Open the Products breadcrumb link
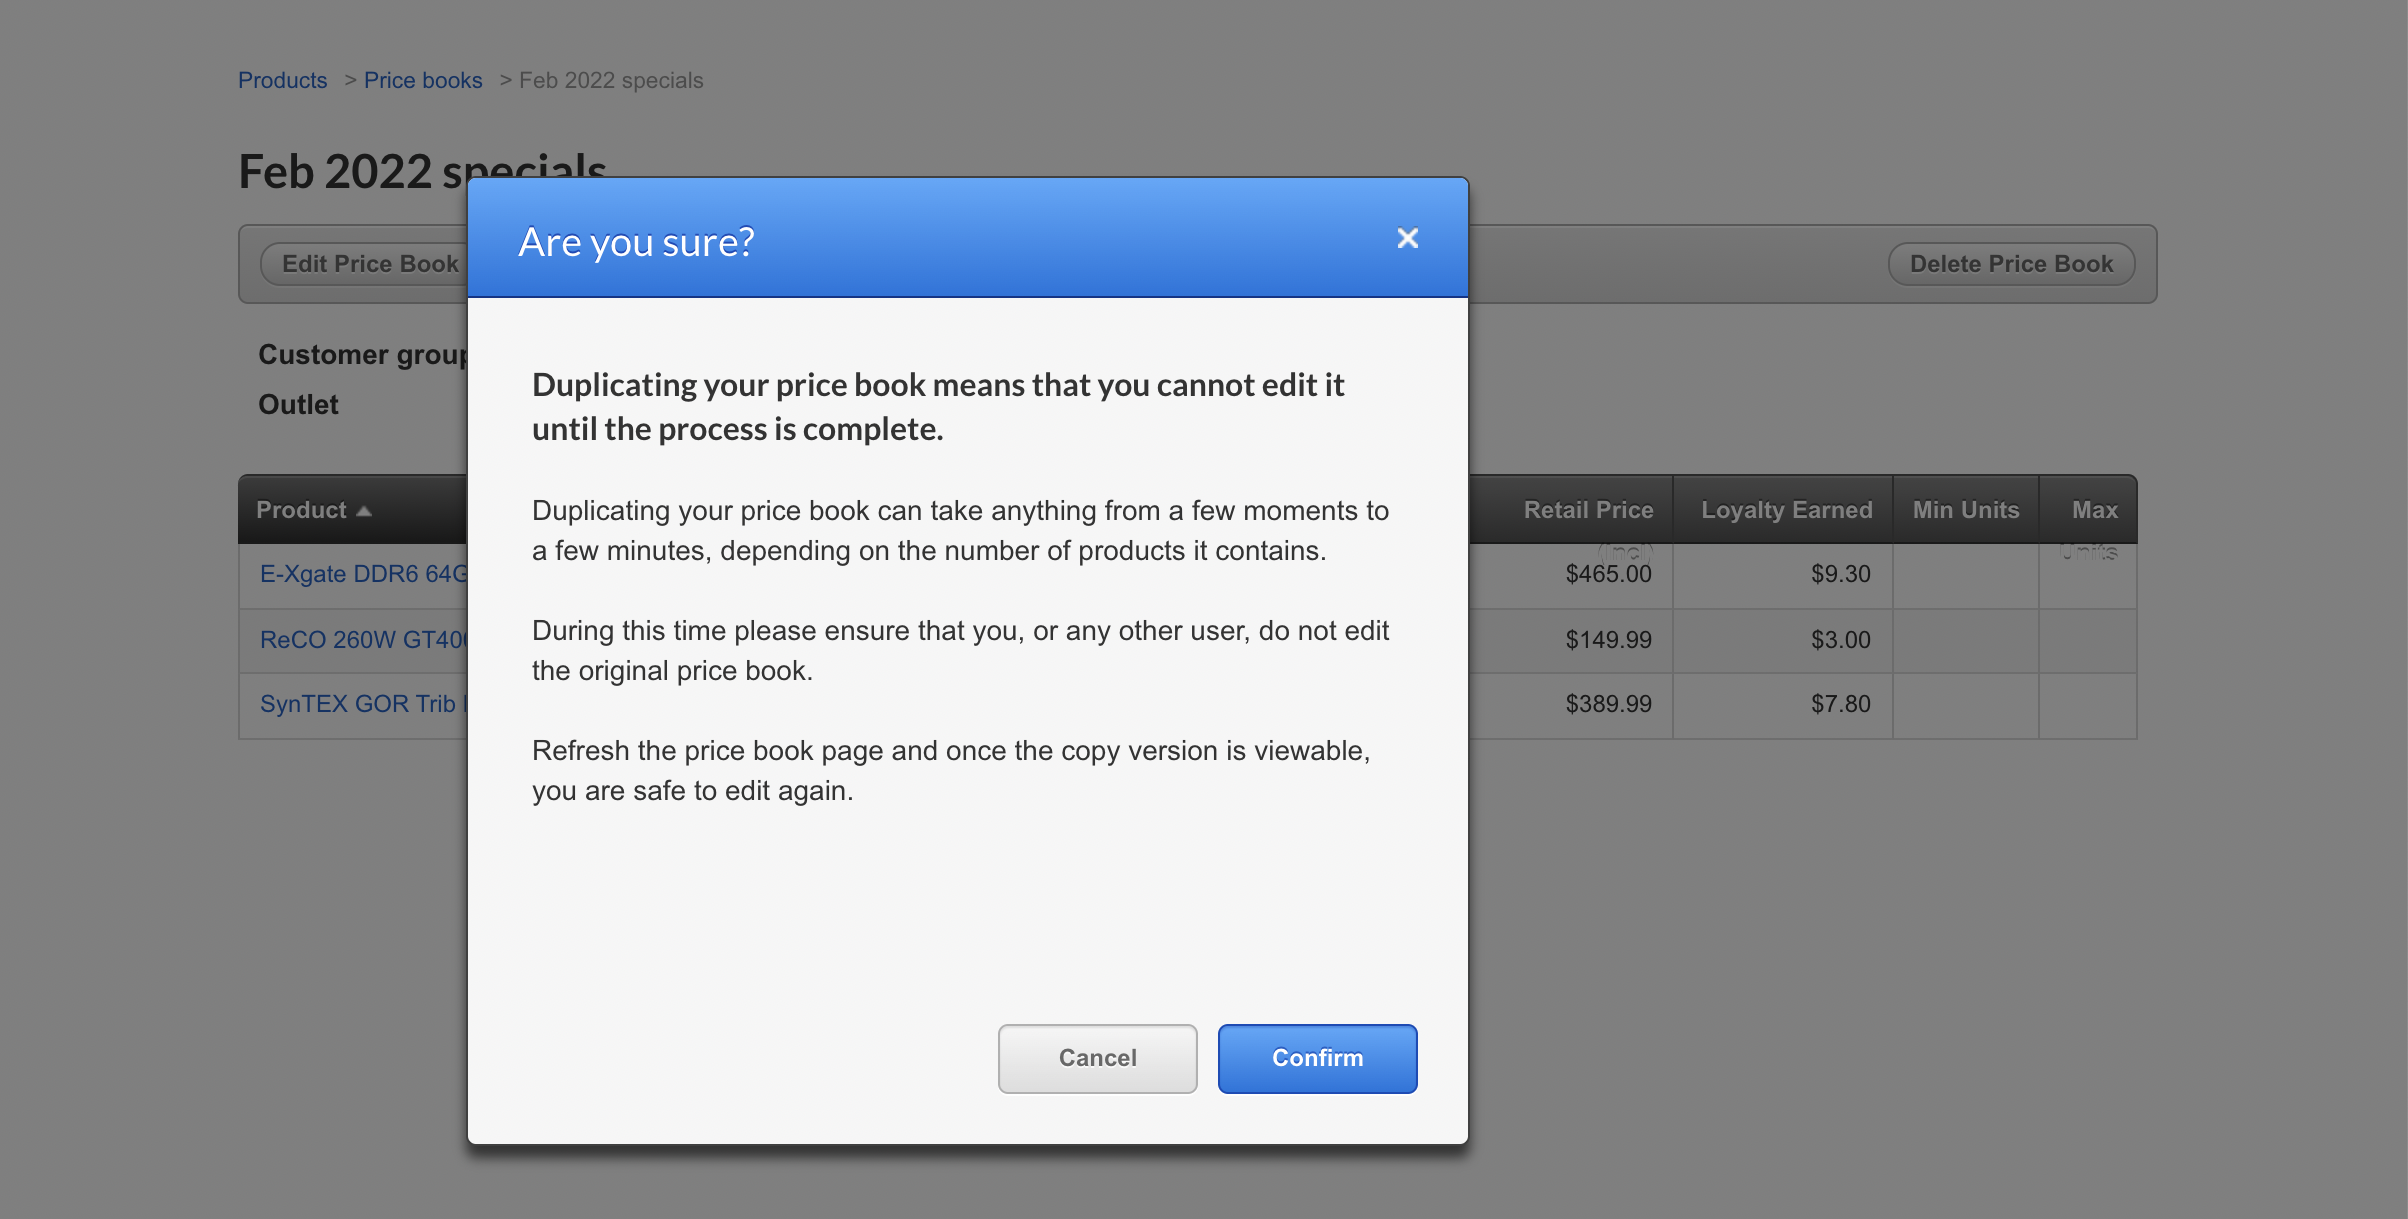2408x1219 pixels. 282,80
